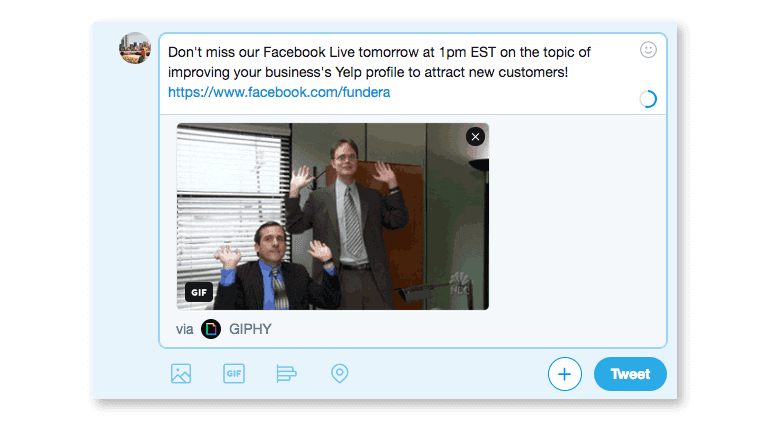Add another tweet with the plus button
This screenshot has width=769, height=421.
click(x=564, y=374)
